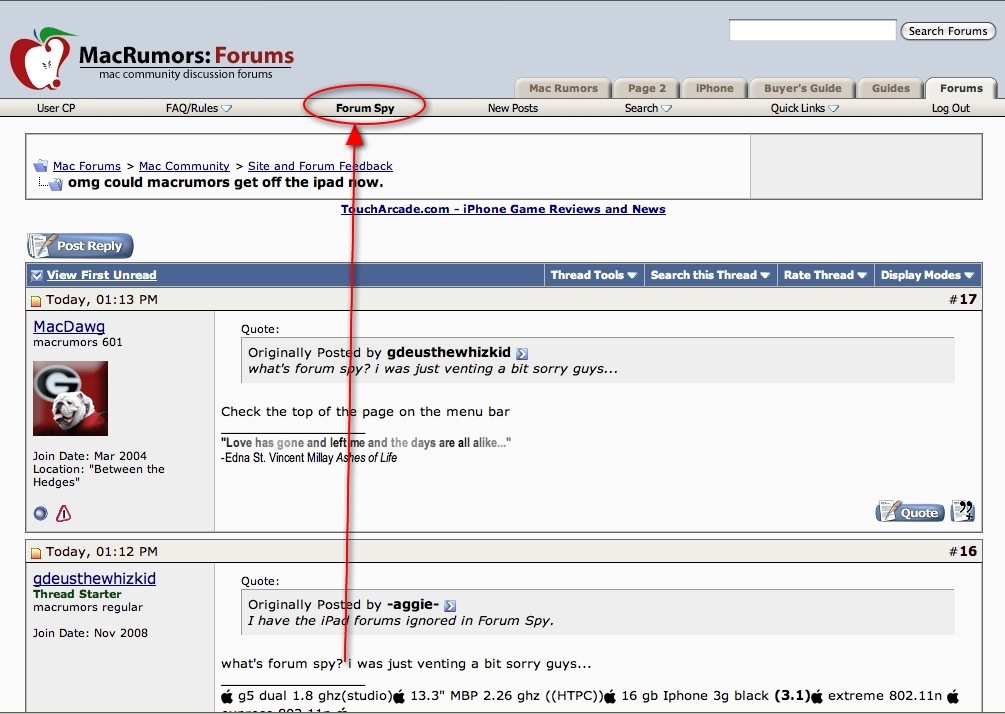The height and width of the screenshot is (714, 1005).
Task: Switch to the iPhone tab
Action: pyautogui.click(x=715, y=88)
